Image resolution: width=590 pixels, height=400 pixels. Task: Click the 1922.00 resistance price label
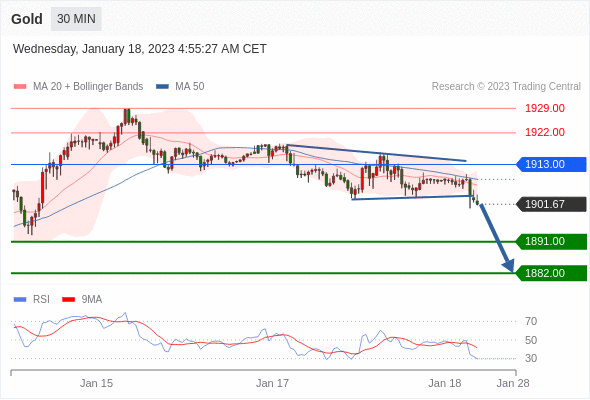[x=544, y=132]
